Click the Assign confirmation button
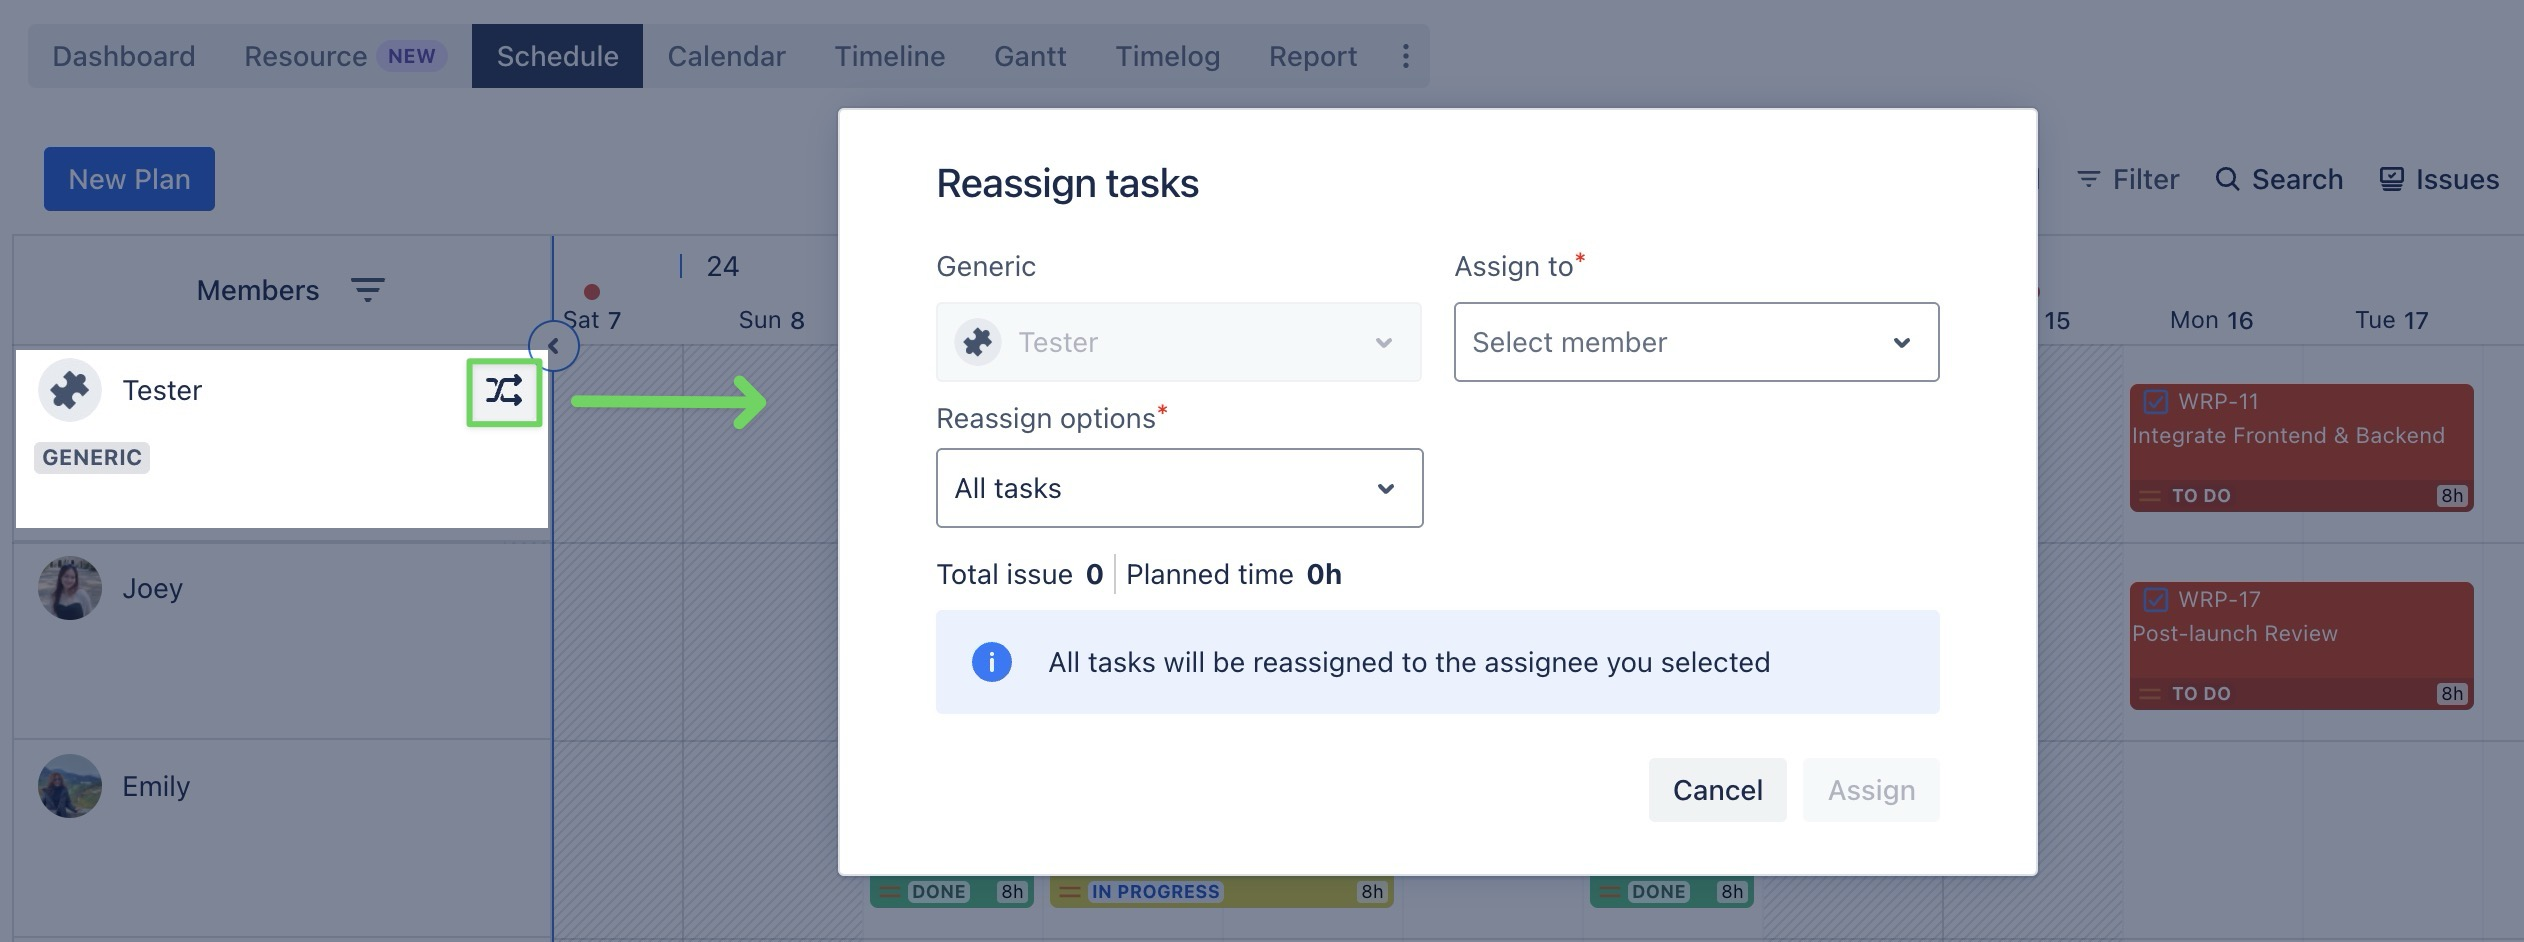This screenshot has height=942, width=2524. [x=1870, y=790]
